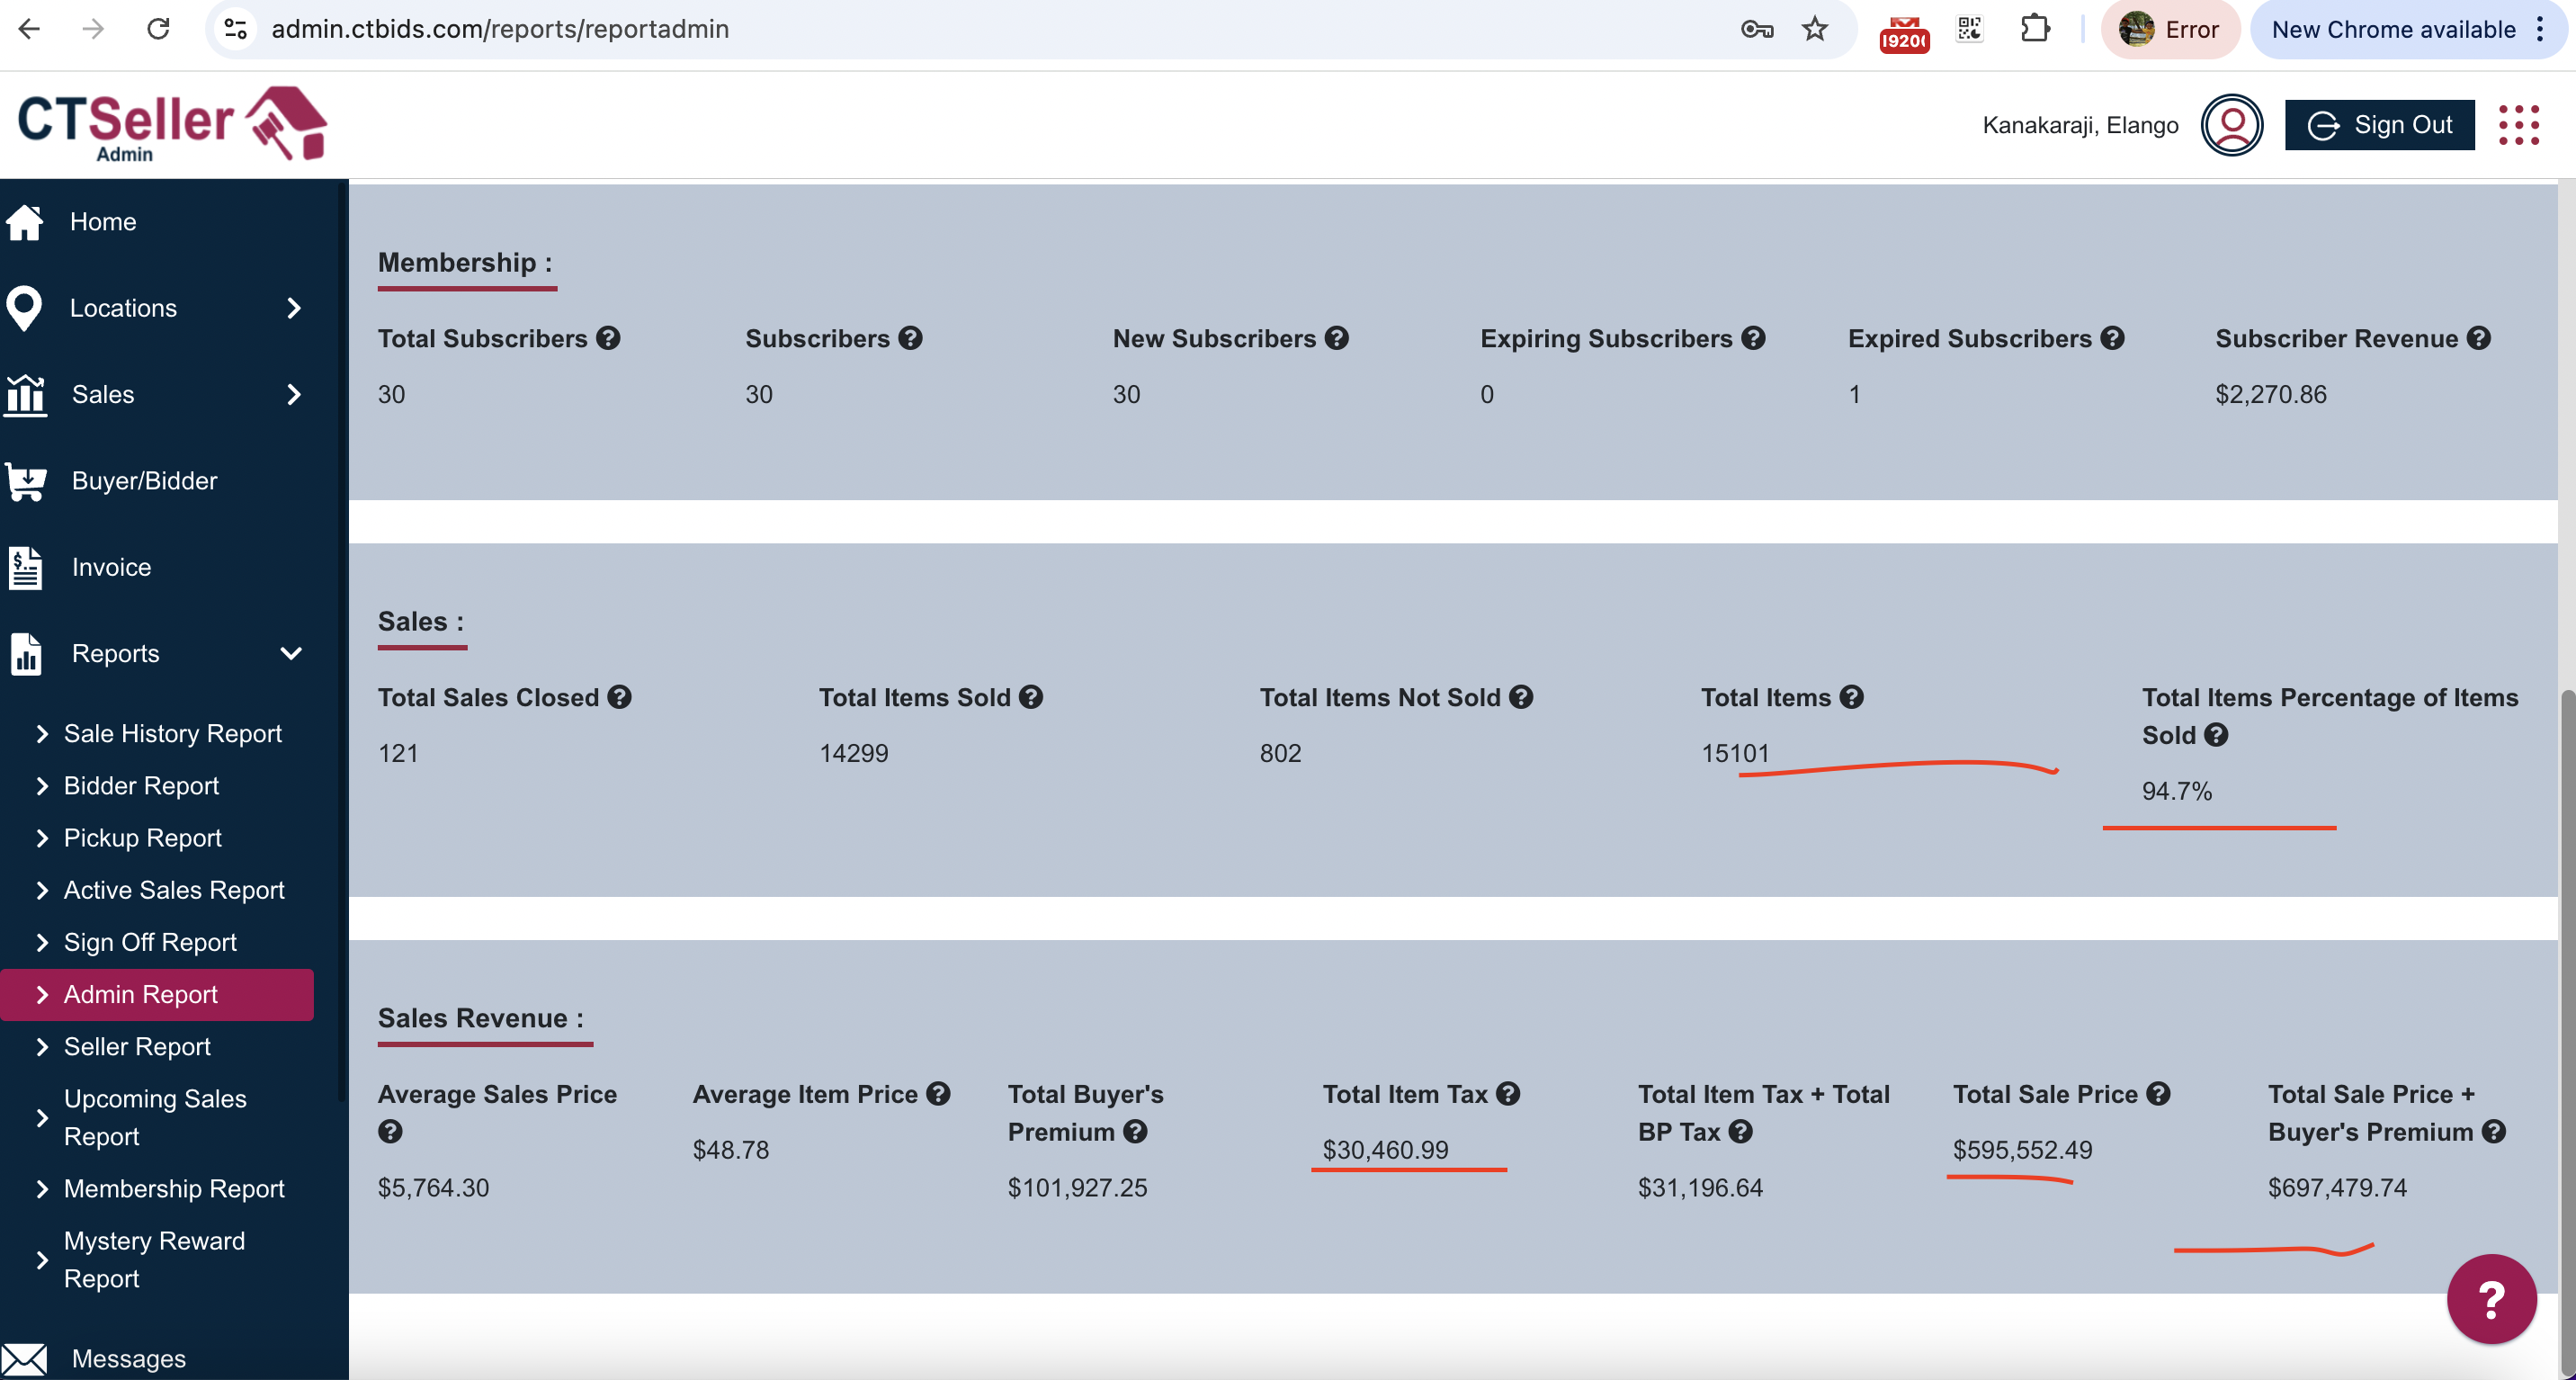Show help for Expired Subscribers
The height and width of the screenshot is (1380, 2576).
(2112, 338)
